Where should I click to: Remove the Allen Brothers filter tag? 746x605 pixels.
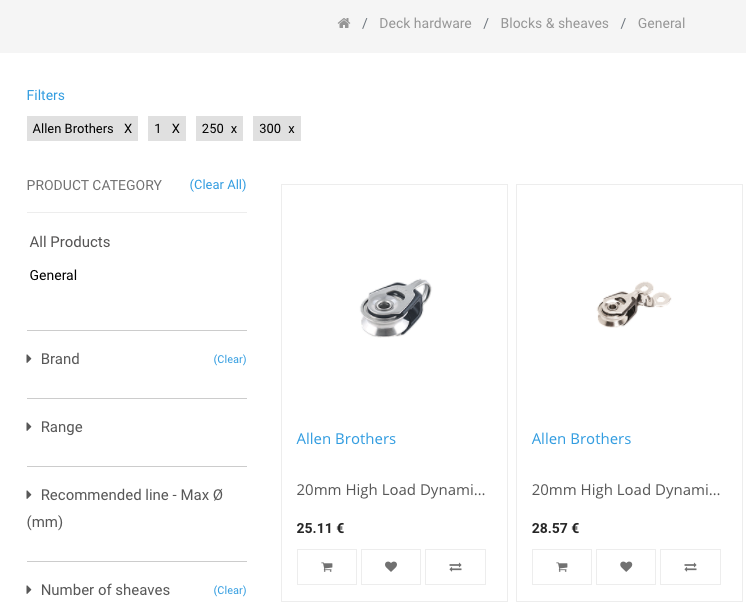pos(128,129)
